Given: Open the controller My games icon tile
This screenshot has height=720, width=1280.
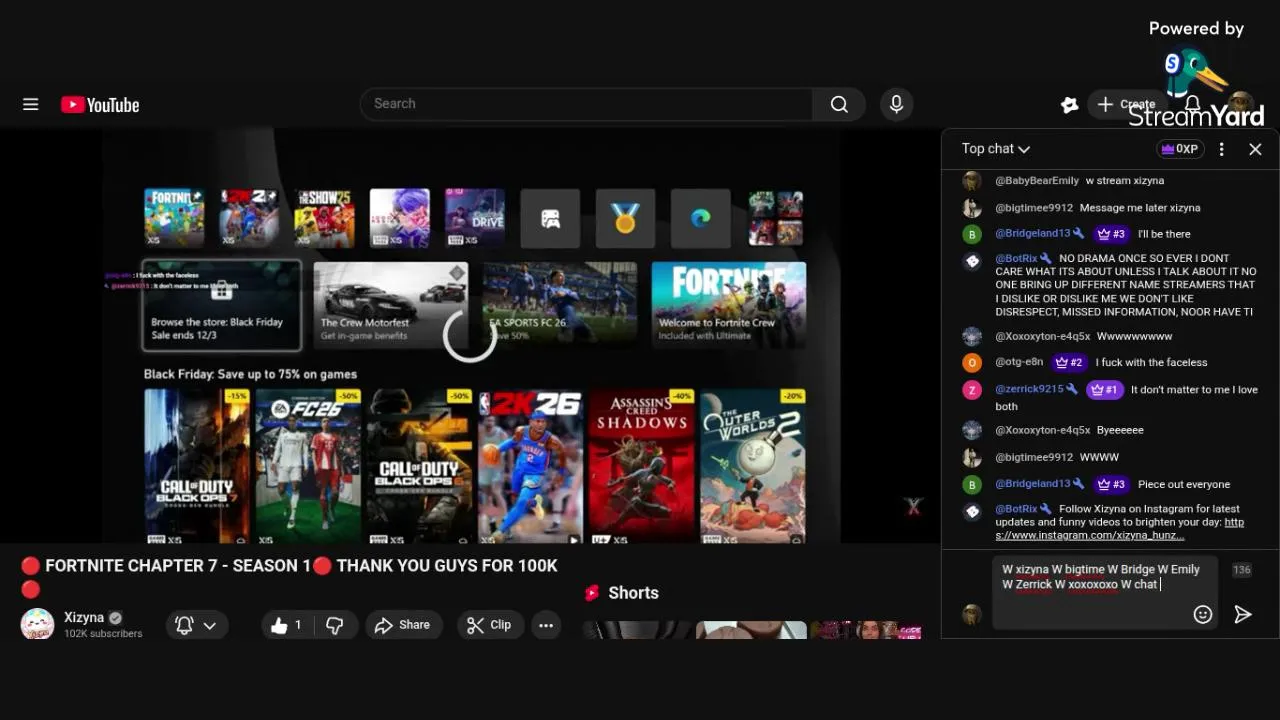Looking at the screenshot, I should pyautogui.click(x=550, y=218).
